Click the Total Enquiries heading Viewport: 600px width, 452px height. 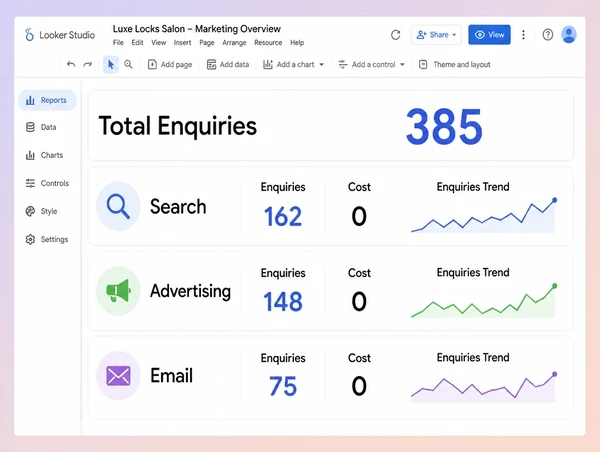178,126
